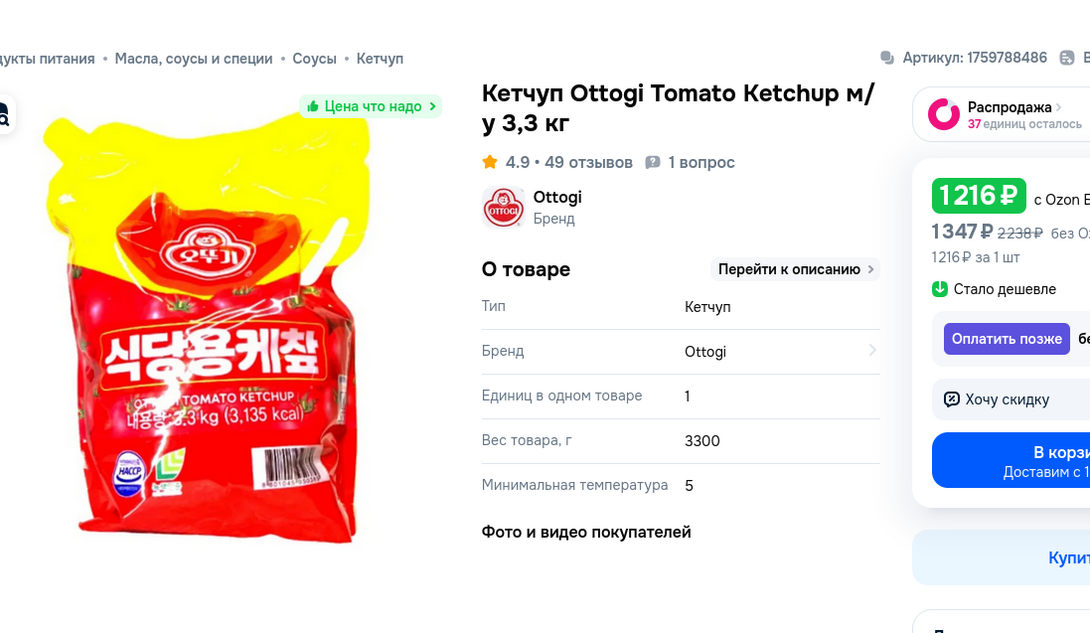This screenshot has width=1090, height=633.
Task: Click the copy icon beside Артикул
Action: tap(887, 58)
